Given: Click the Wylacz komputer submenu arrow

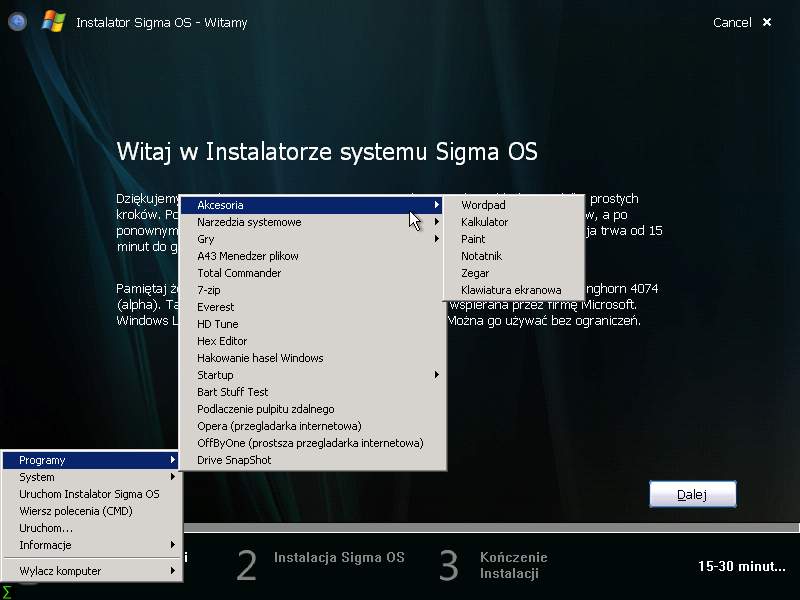Looking at the screenshot, I should click(x=173, y=571).
